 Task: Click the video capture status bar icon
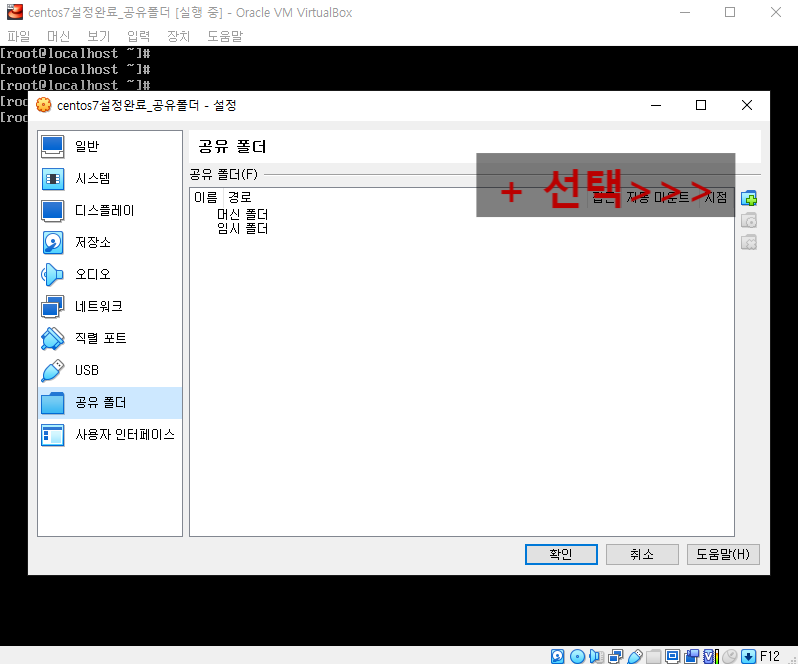click(x=692, y=656)
